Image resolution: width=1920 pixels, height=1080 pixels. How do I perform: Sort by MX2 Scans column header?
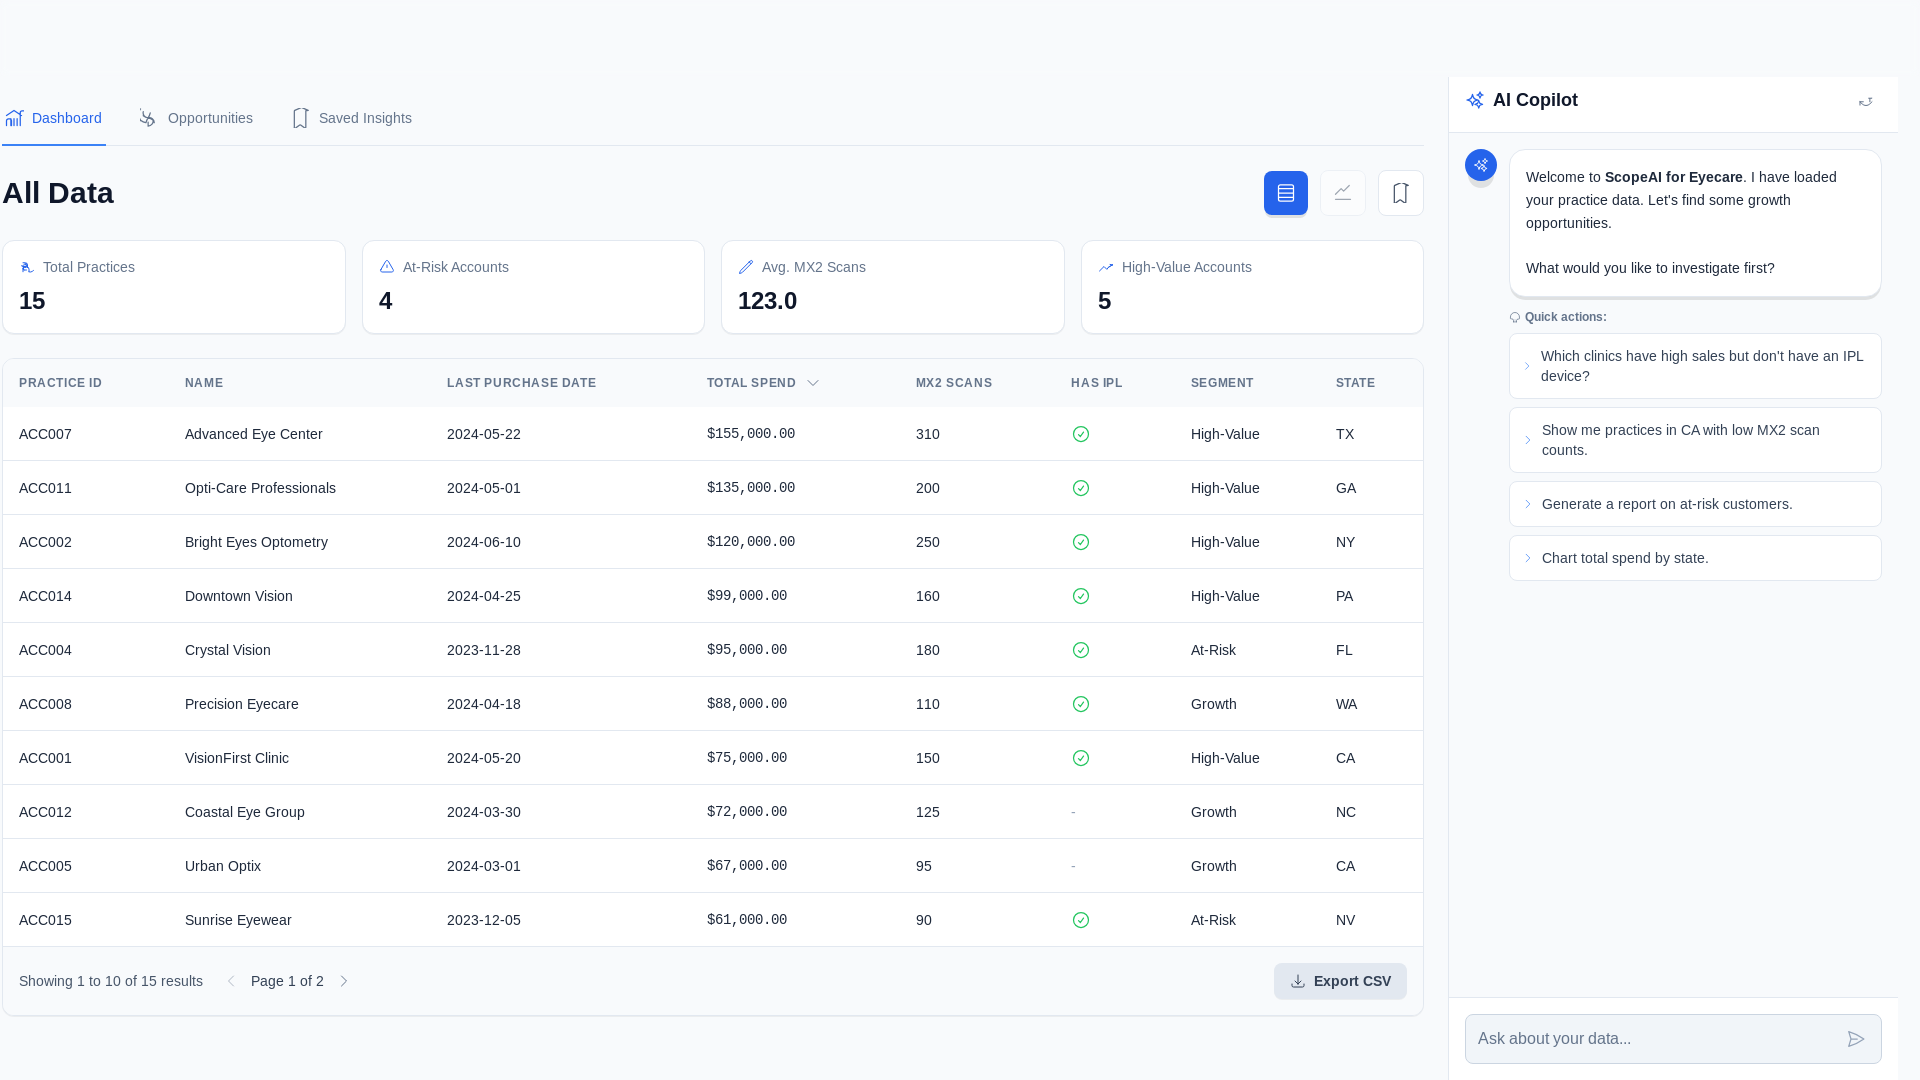point(954,383)
